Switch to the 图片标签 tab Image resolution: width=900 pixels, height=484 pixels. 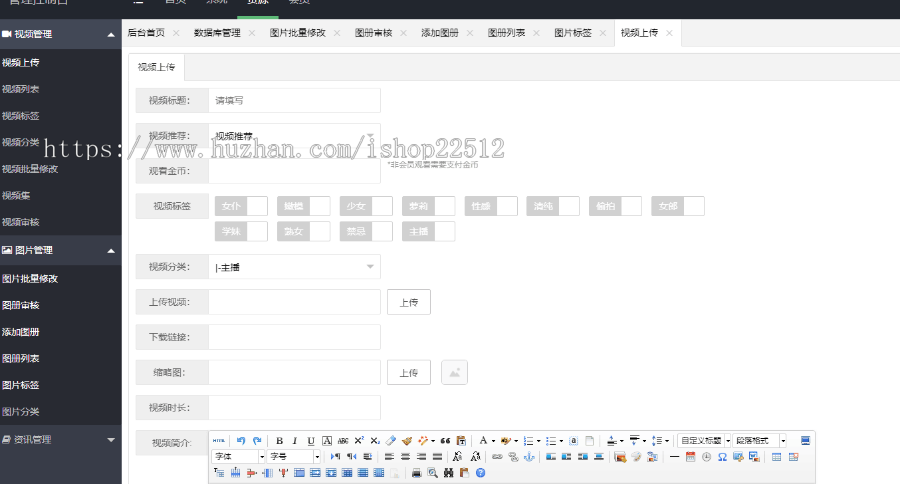coord(573,33)
